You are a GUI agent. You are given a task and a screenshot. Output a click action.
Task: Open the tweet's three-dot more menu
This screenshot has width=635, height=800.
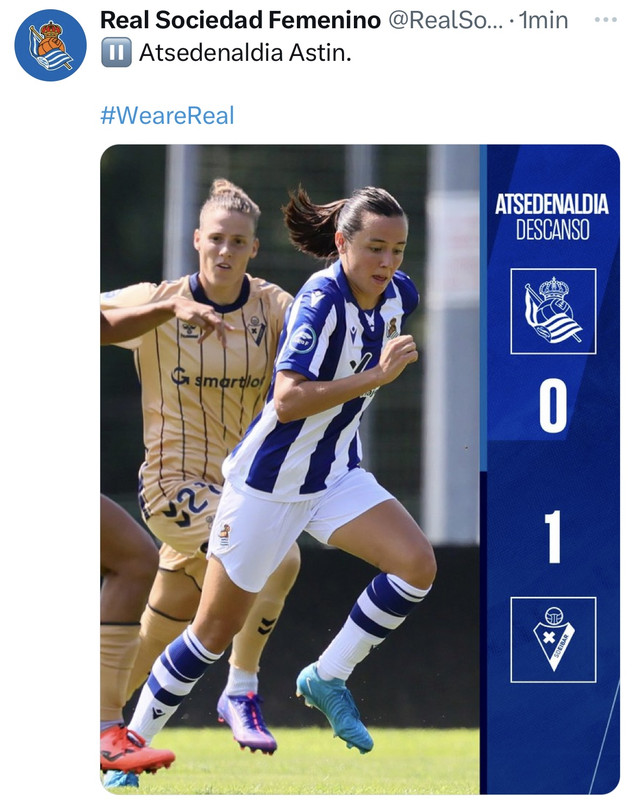pyautogui.click(x=606, y=20)
